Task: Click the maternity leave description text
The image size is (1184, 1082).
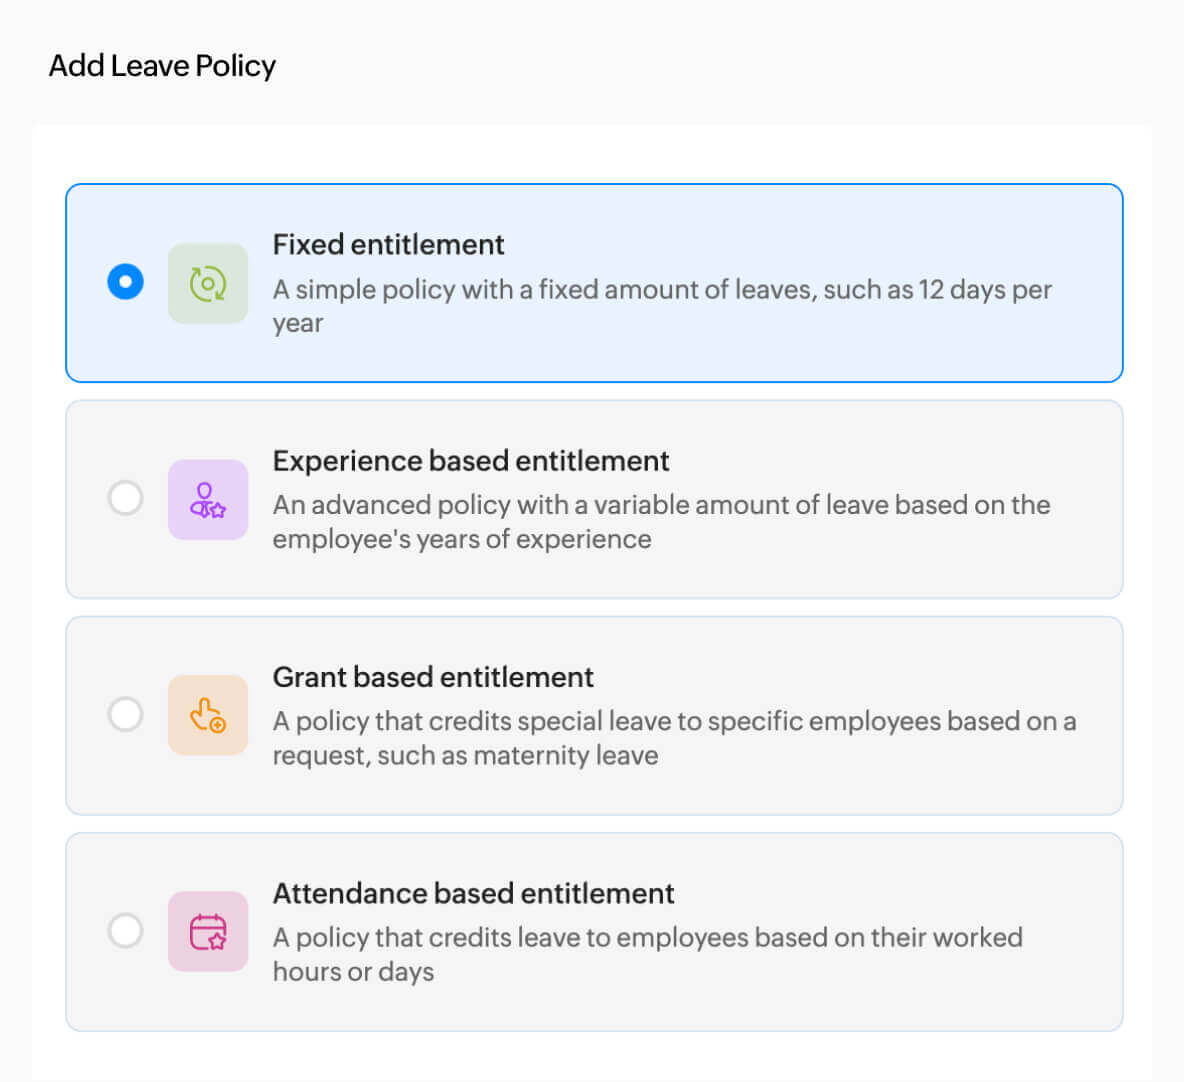Action: 673,737
